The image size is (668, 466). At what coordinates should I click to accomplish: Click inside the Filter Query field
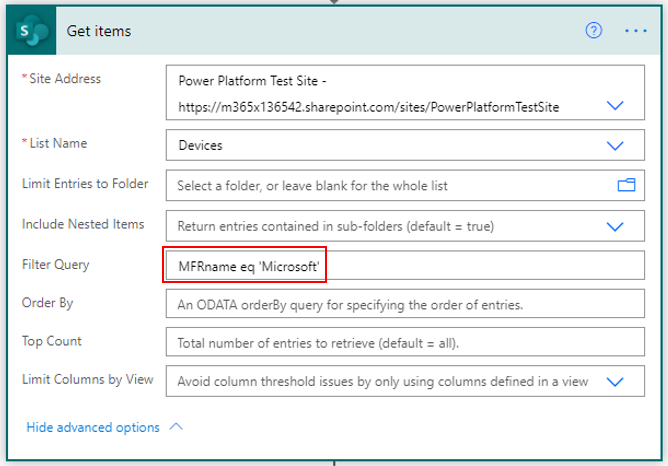[405, 266]
